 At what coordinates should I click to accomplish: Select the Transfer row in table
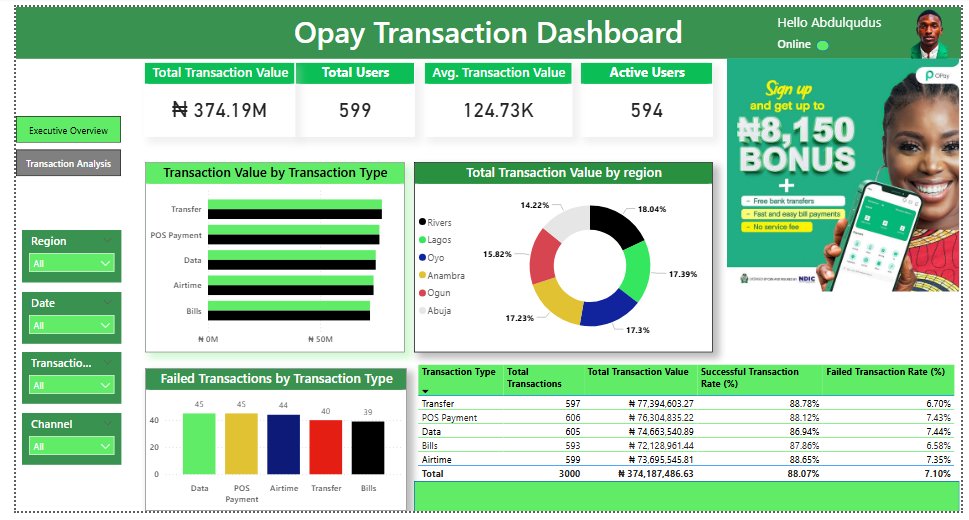coord(686,404)
